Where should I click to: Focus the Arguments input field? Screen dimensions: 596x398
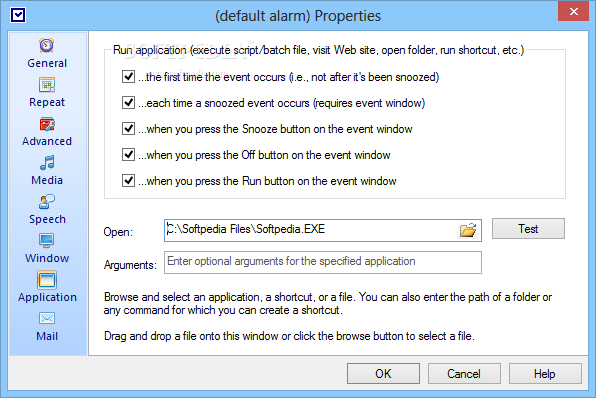point(323,262)
